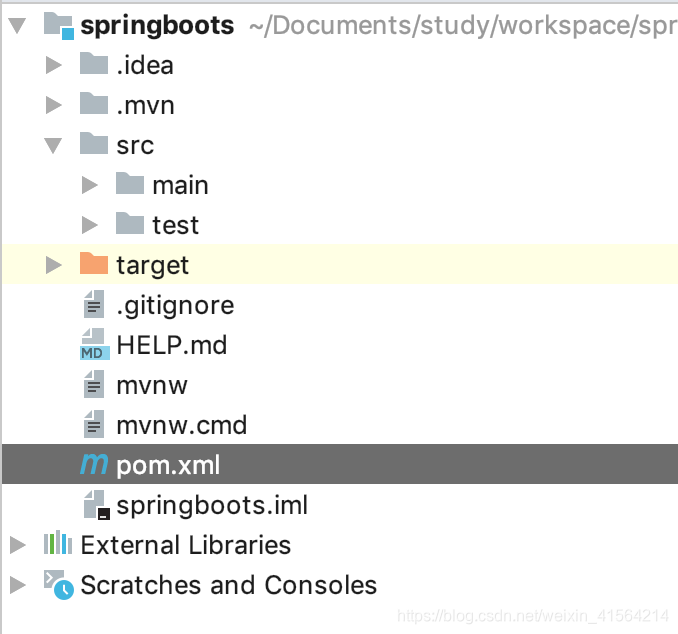
Task: Select the mvnw file name
Action: tap(152, 386)
